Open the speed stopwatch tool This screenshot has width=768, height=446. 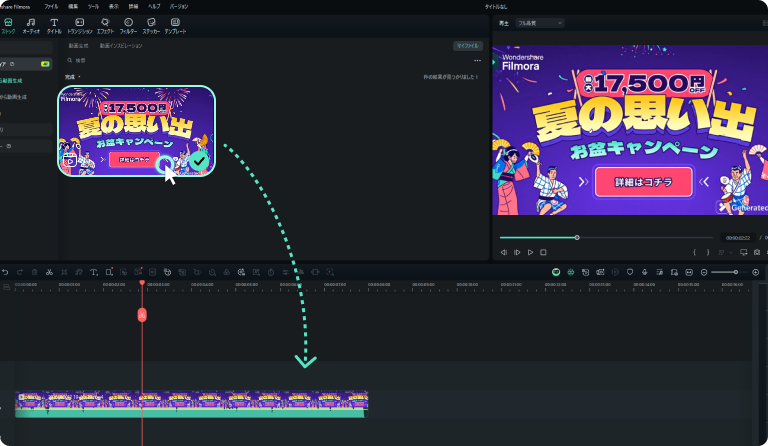point(271,272)
